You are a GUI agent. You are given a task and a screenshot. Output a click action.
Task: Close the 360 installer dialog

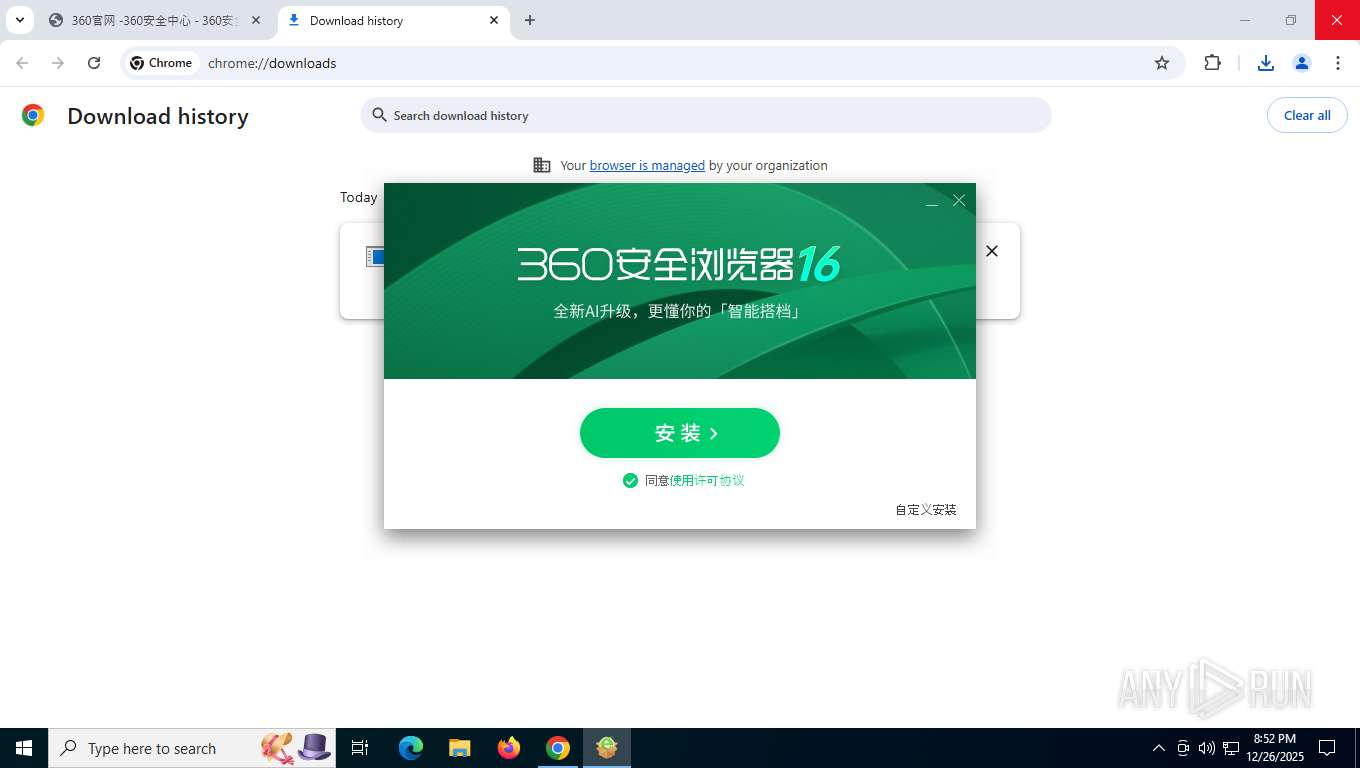point(959,201)
